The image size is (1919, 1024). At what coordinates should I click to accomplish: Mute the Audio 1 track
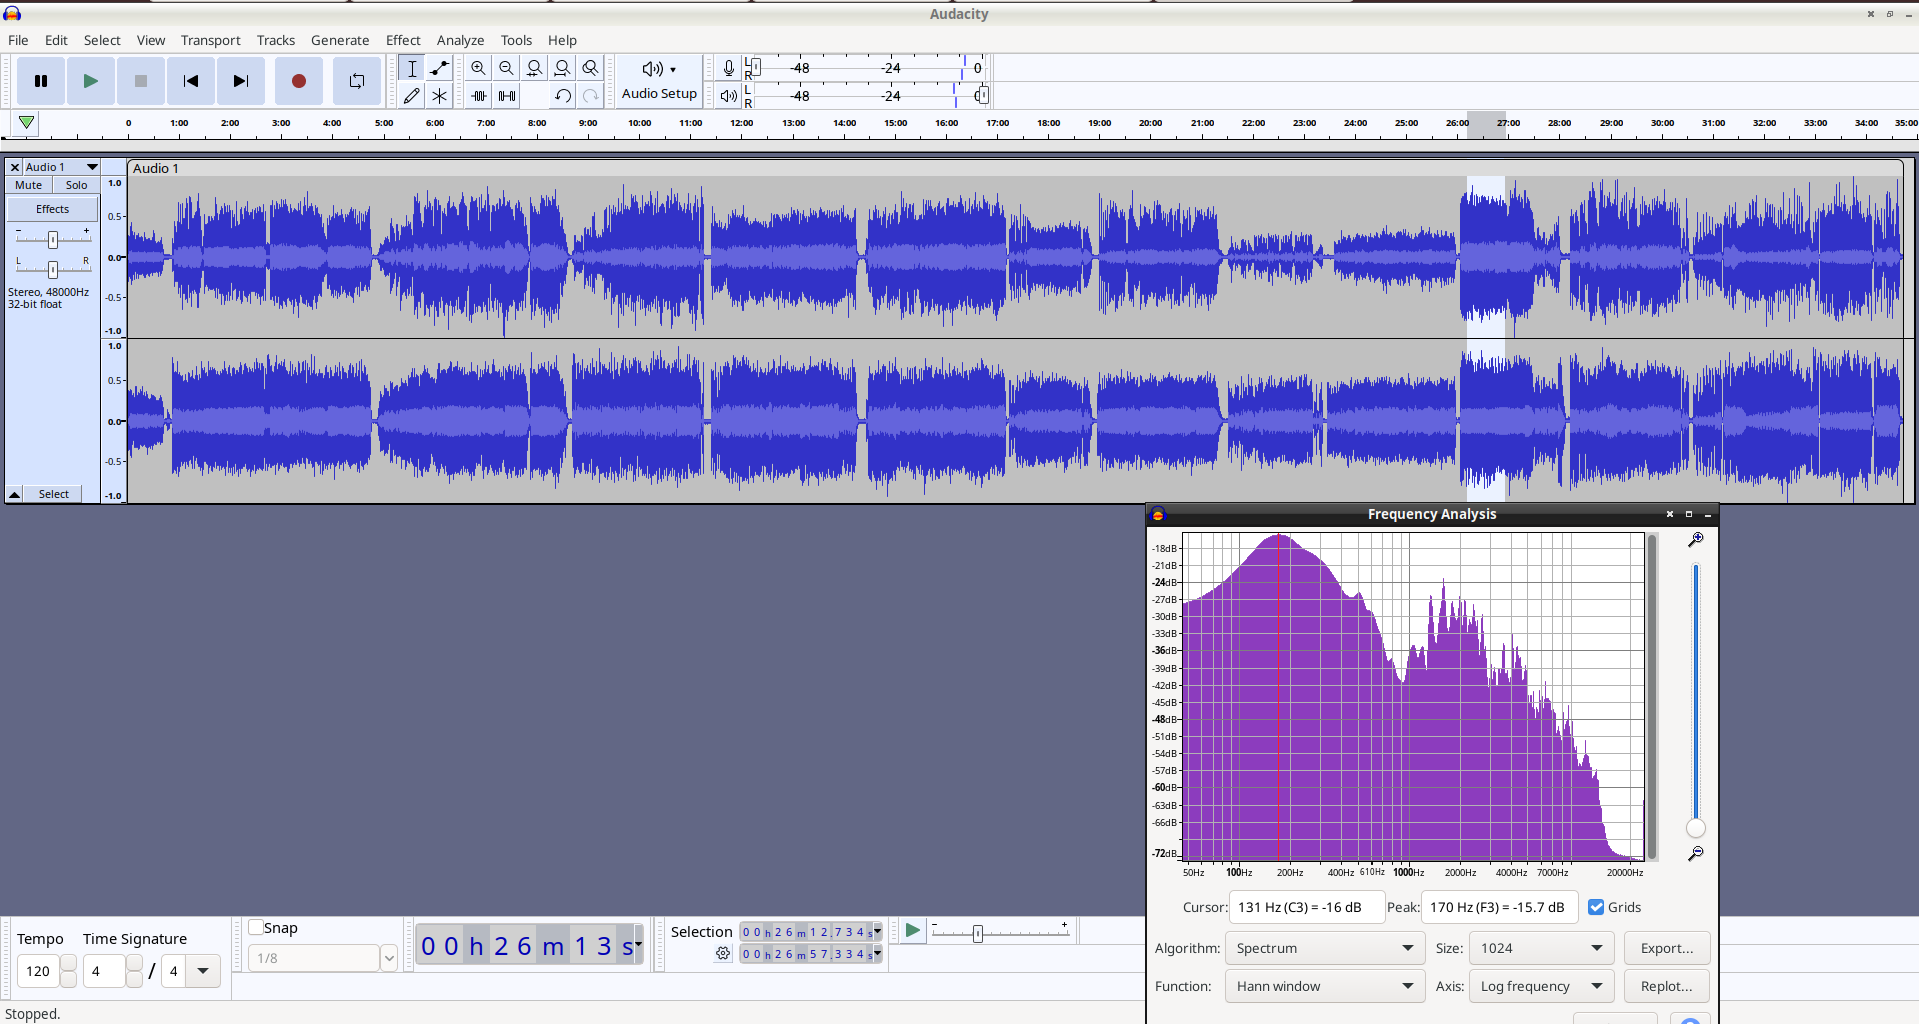29,185
